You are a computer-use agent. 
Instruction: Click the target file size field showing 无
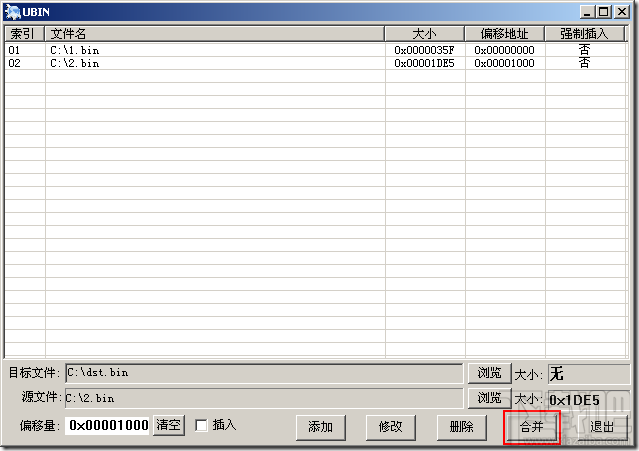pos(589,374)
